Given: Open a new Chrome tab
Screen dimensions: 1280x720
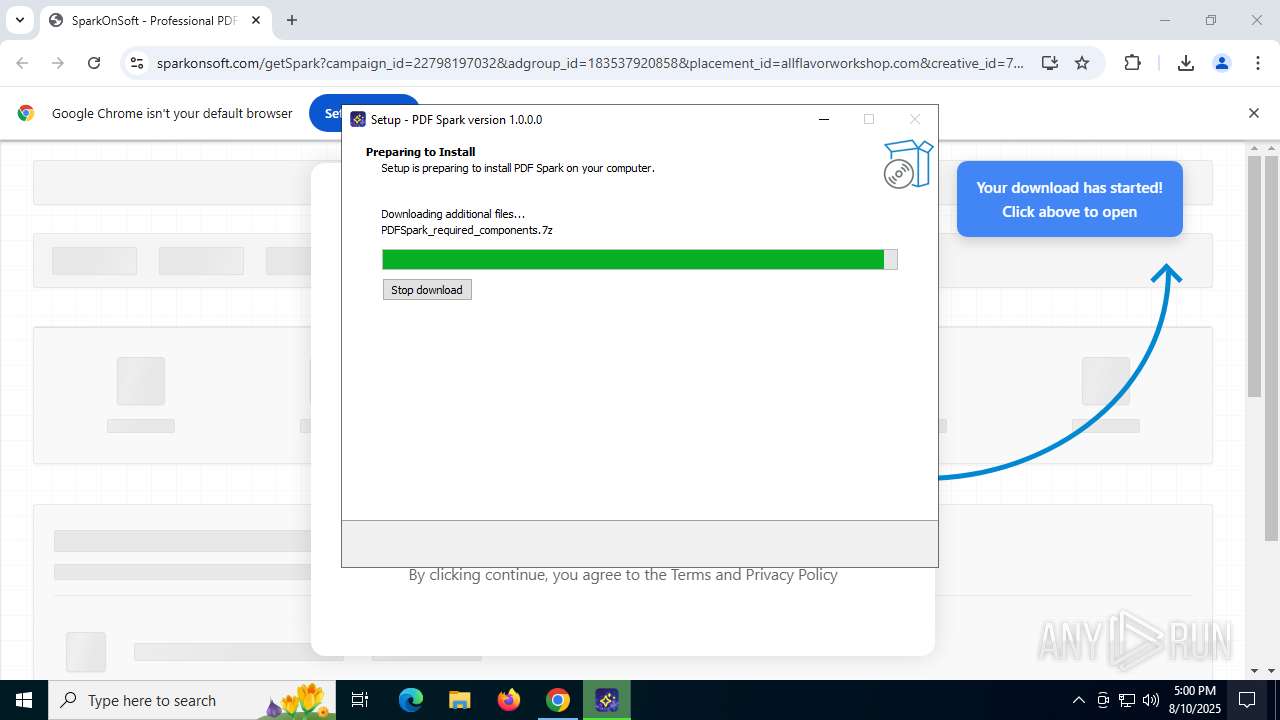Looking at the screenshot, I should point(292,20).
